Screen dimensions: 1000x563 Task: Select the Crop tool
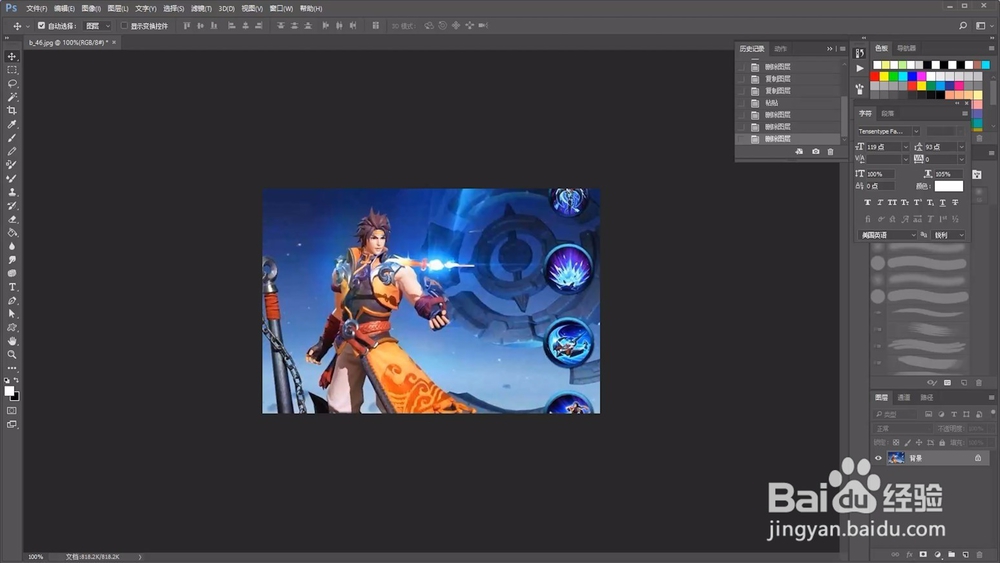[11, 110]
